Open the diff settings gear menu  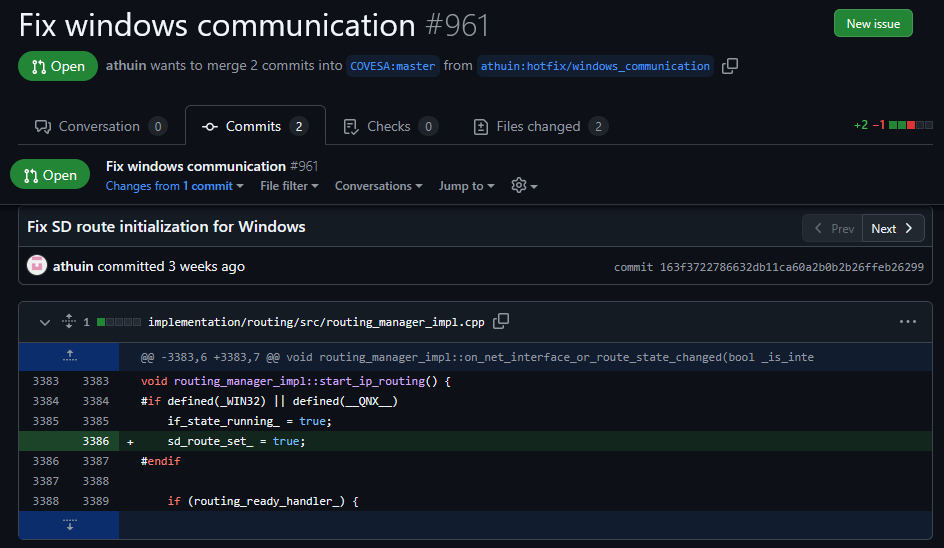[x=524, y=186]
